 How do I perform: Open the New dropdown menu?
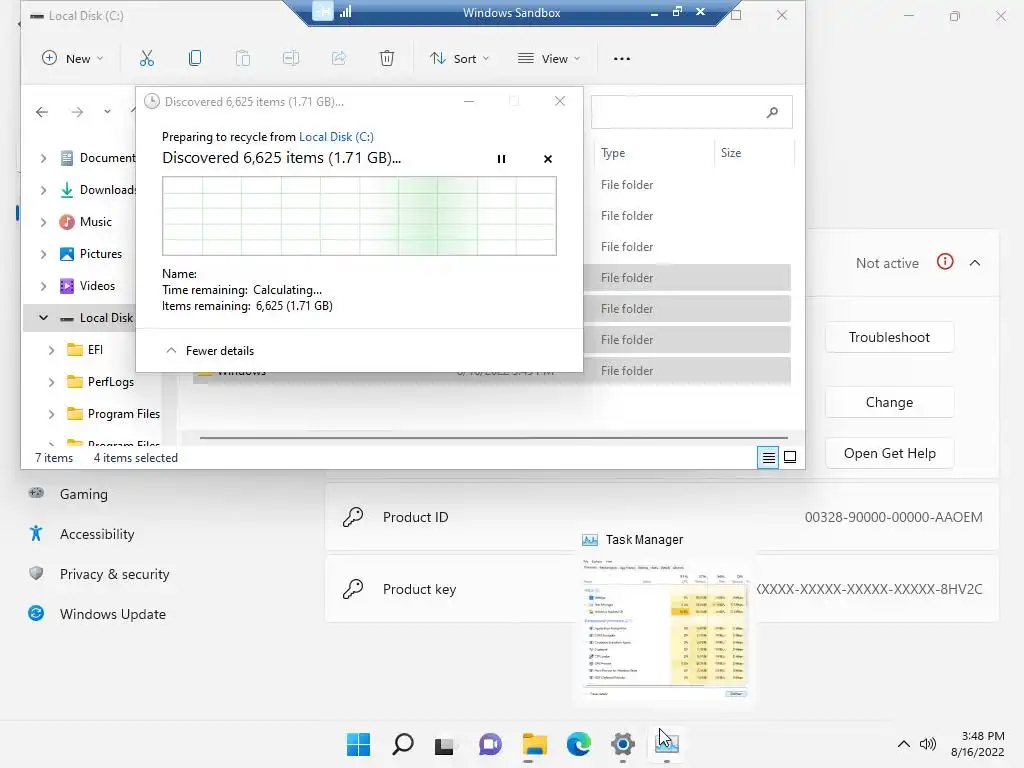(72, 59)
